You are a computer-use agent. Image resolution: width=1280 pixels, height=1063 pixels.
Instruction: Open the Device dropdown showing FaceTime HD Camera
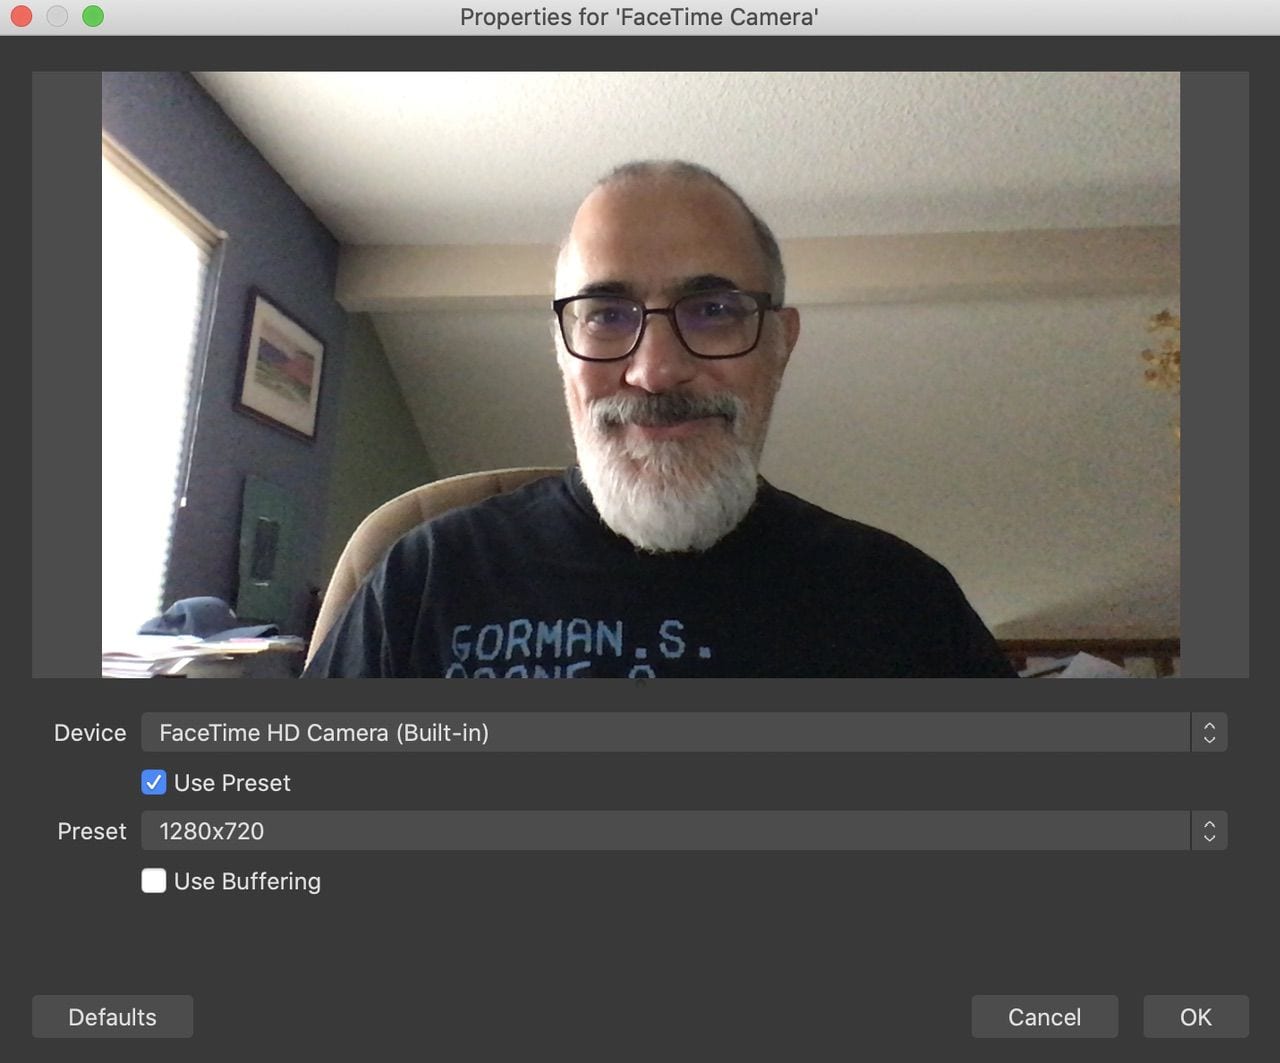tap(665, 733)
